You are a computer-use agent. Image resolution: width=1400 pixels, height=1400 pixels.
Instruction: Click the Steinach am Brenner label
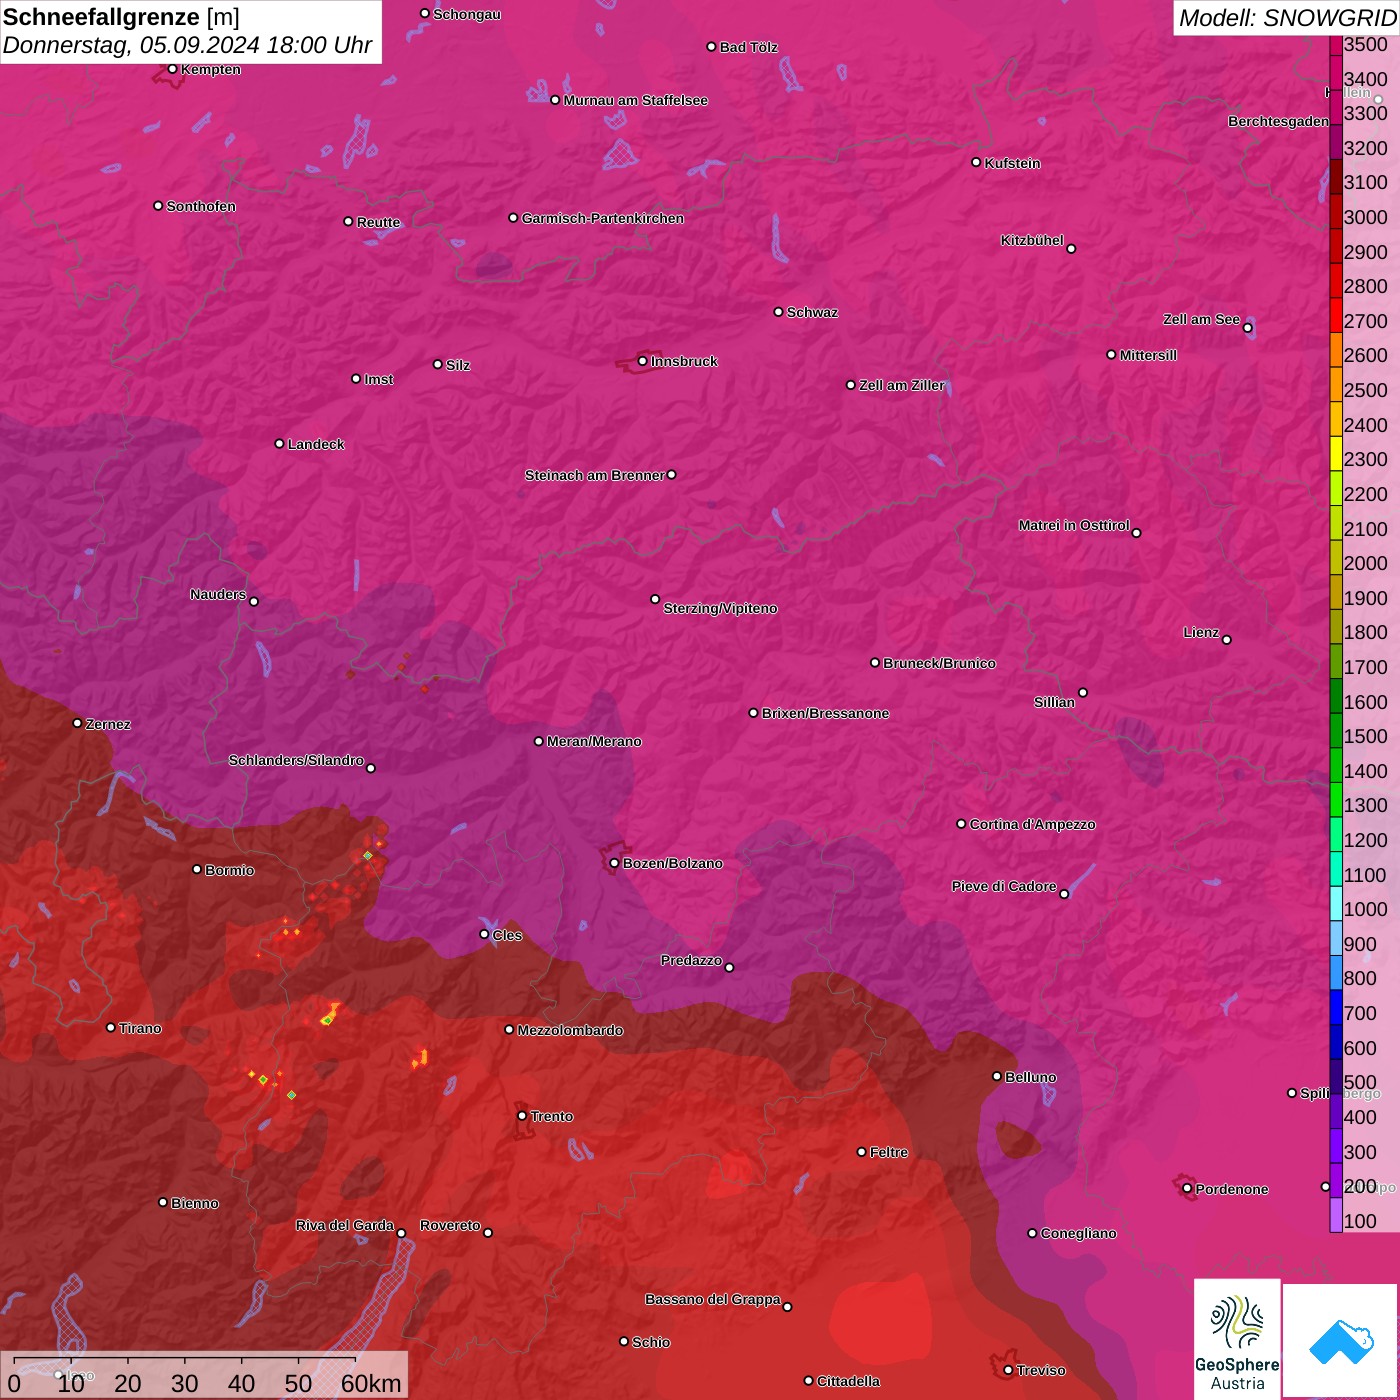click(594, 475)
